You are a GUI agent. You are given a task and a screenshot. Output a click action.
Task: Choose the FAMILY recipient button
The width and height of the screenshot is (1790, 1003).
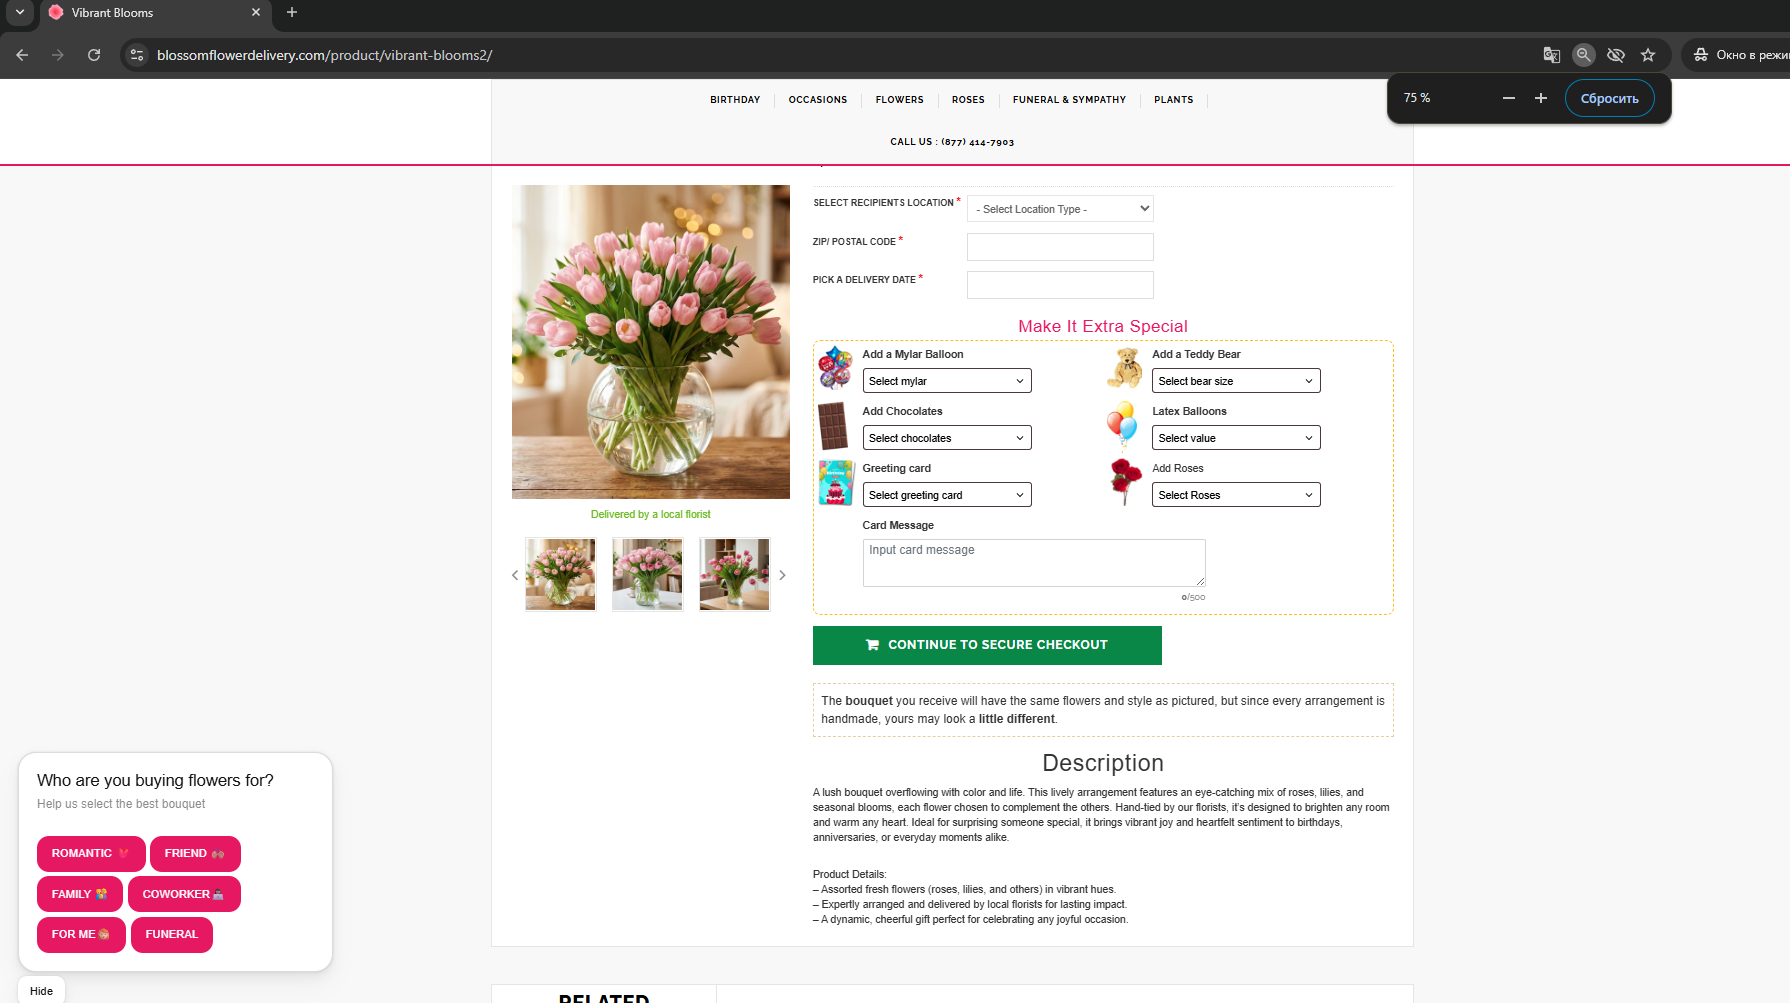pos(80,894)
